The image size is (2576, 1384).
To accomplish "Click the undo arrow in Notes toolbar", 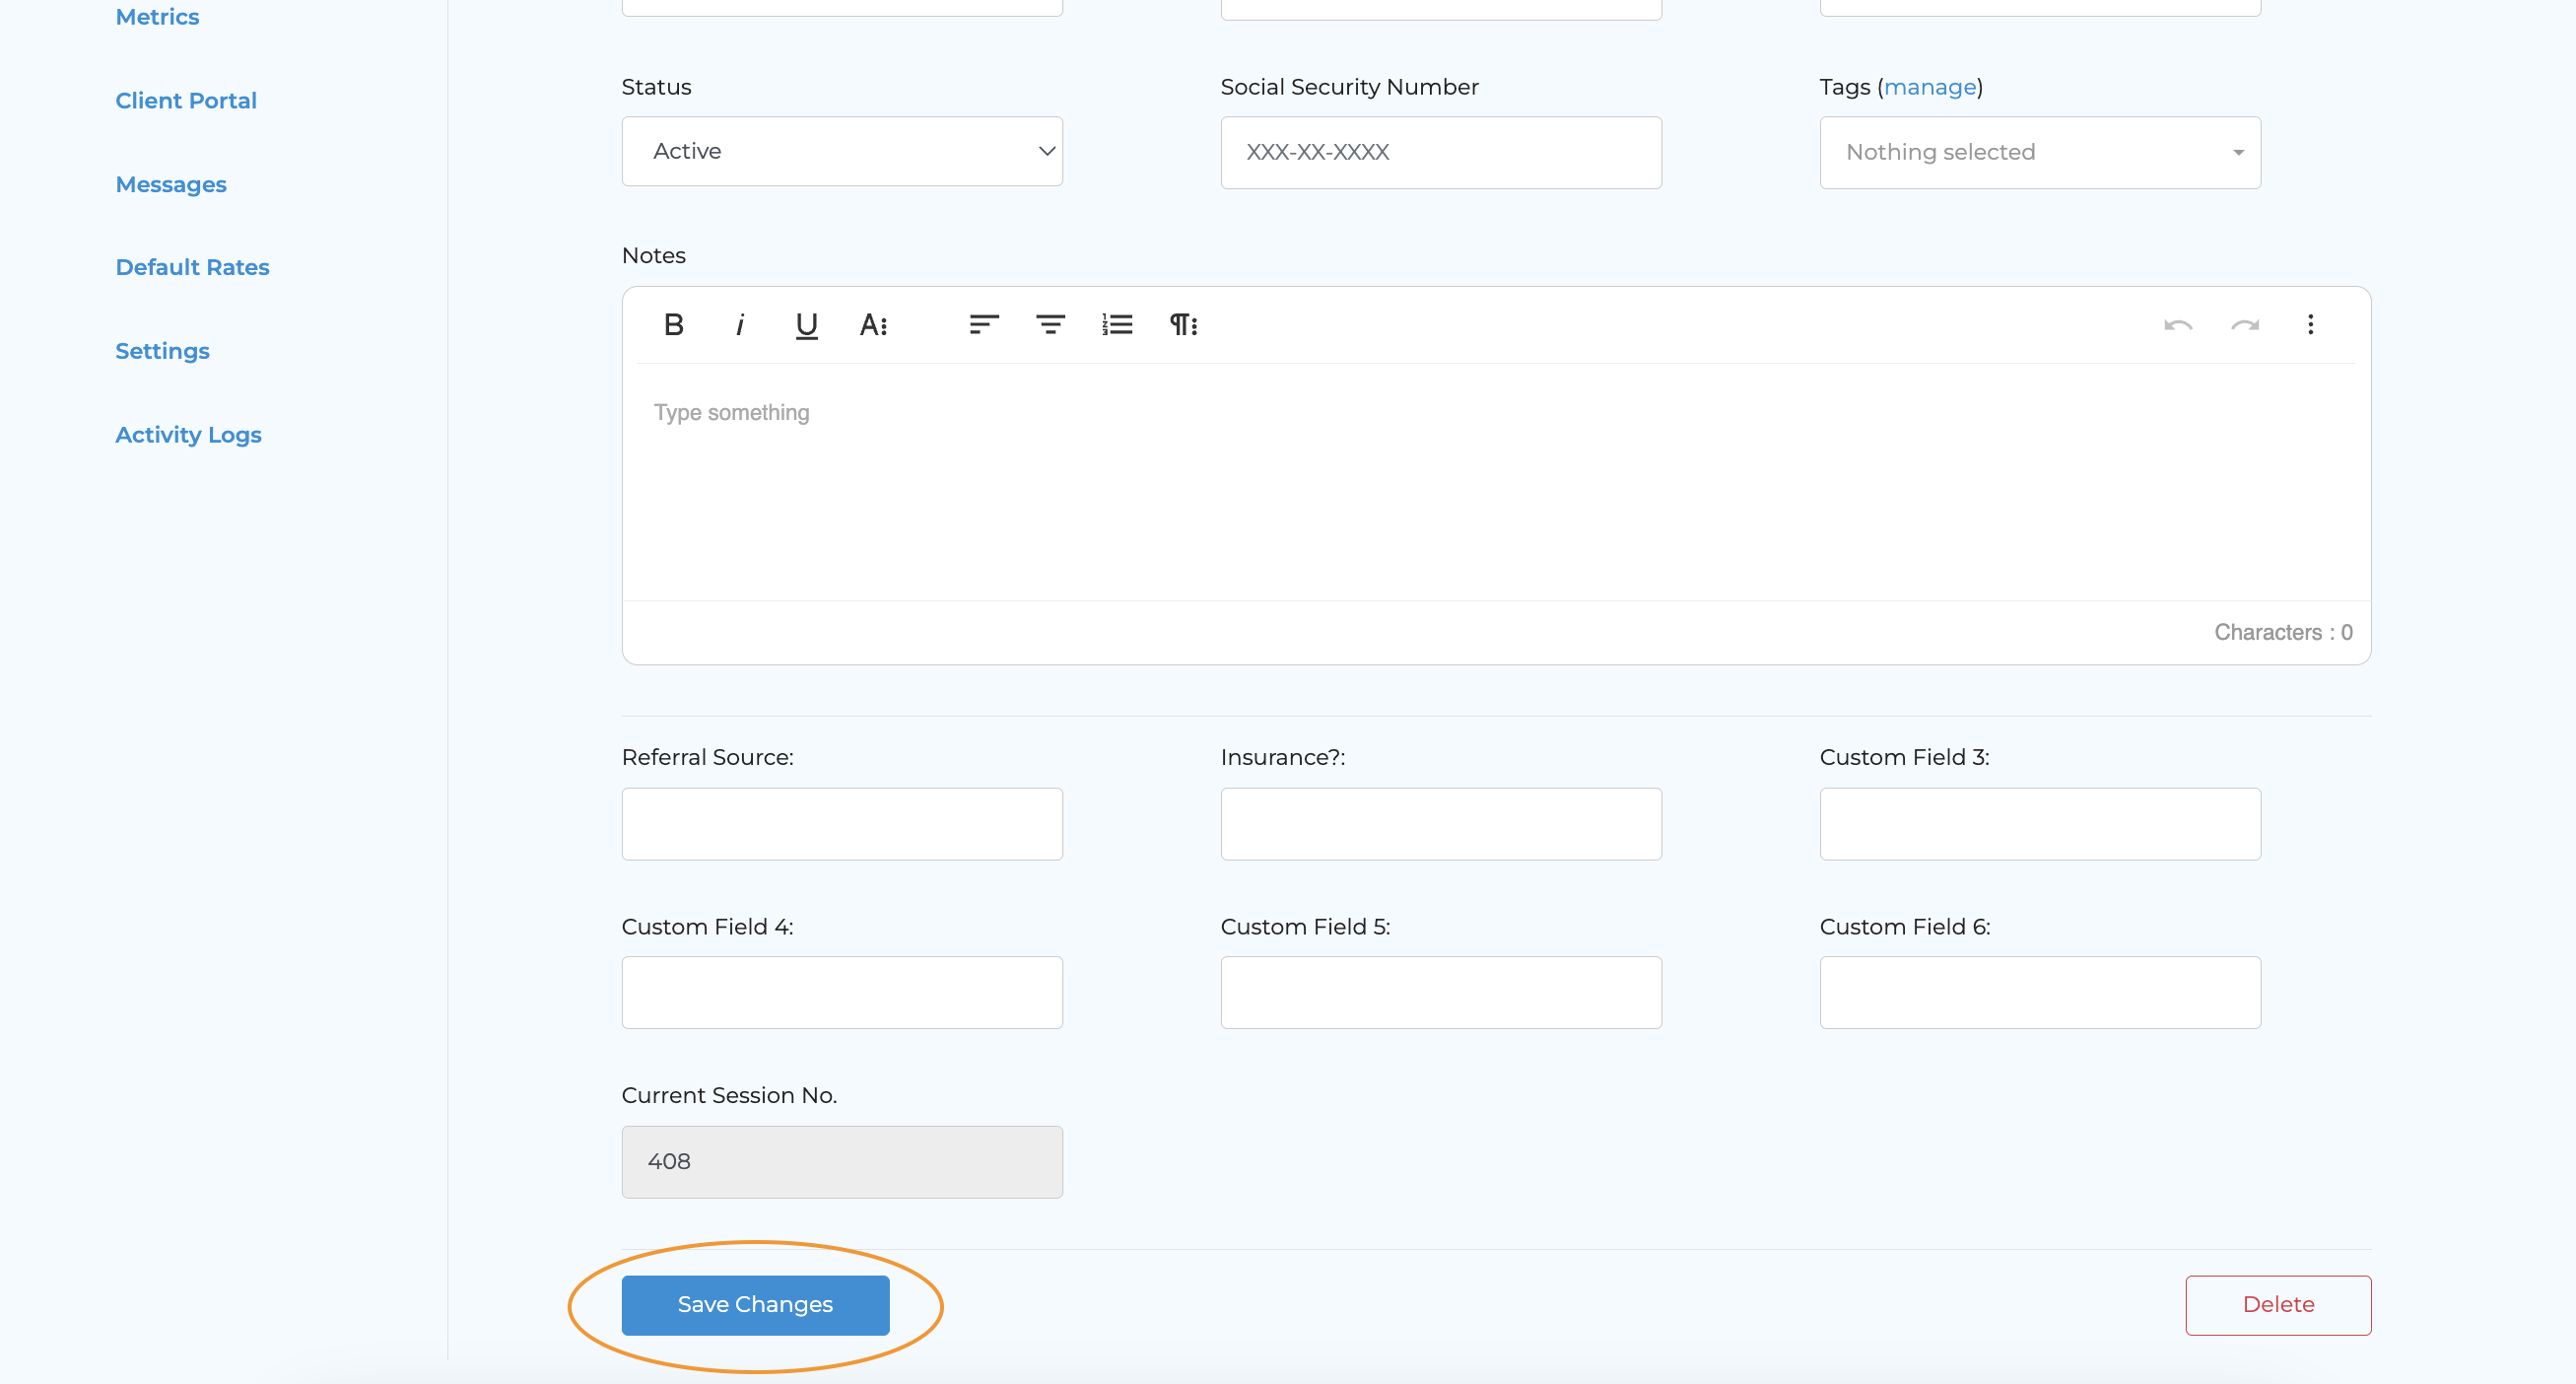I will (x=2178, y=324).
